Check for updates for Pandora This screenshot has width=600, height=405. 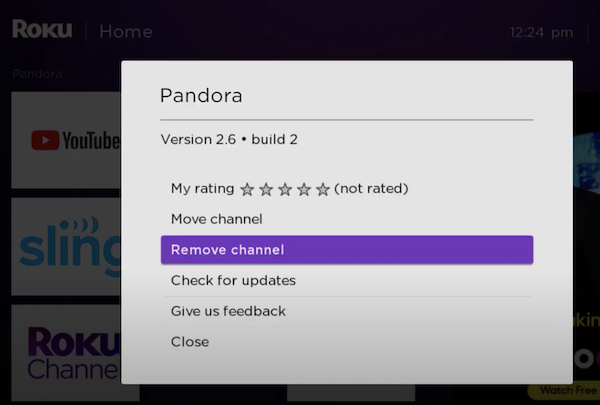[x=233, y=280]
